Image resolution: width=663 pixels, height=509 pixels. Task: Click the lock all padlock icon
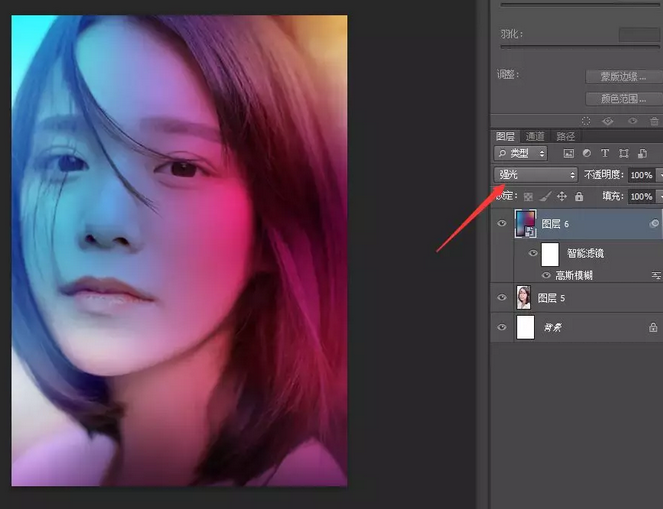coord(578,197)
